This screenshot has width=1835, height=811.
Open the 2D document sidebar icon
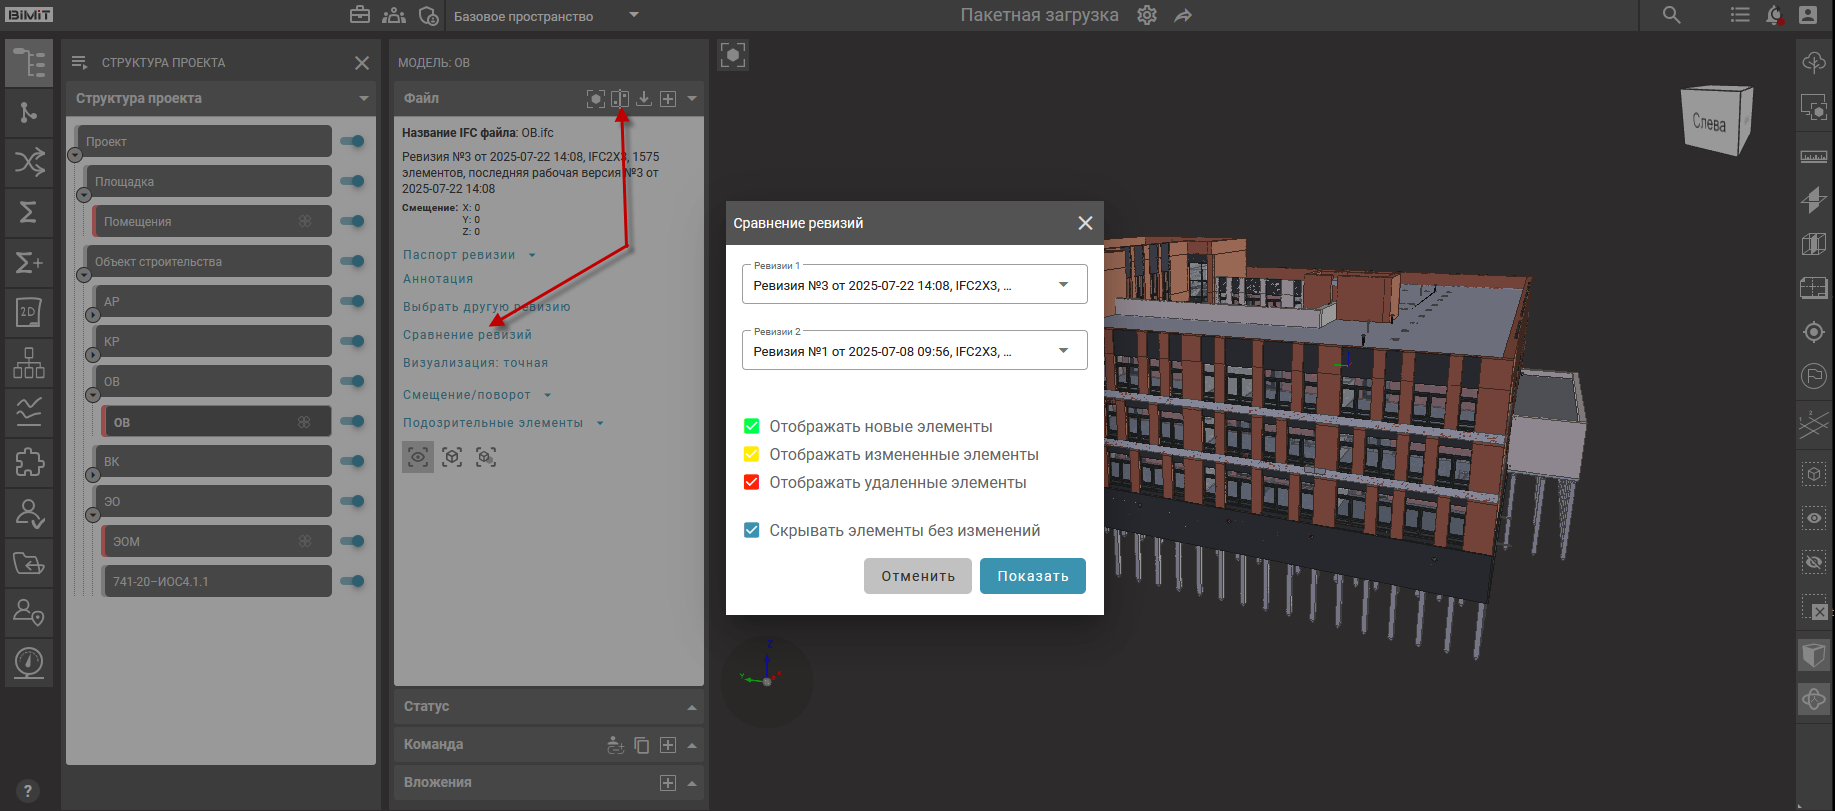(29, 312)
